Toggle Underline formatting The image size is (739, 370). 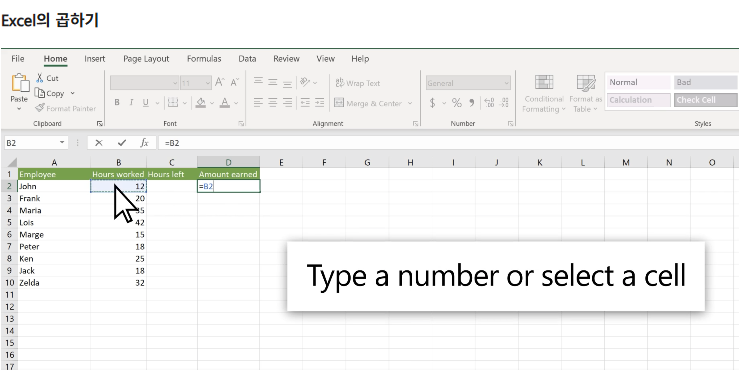tap(146, 102)
